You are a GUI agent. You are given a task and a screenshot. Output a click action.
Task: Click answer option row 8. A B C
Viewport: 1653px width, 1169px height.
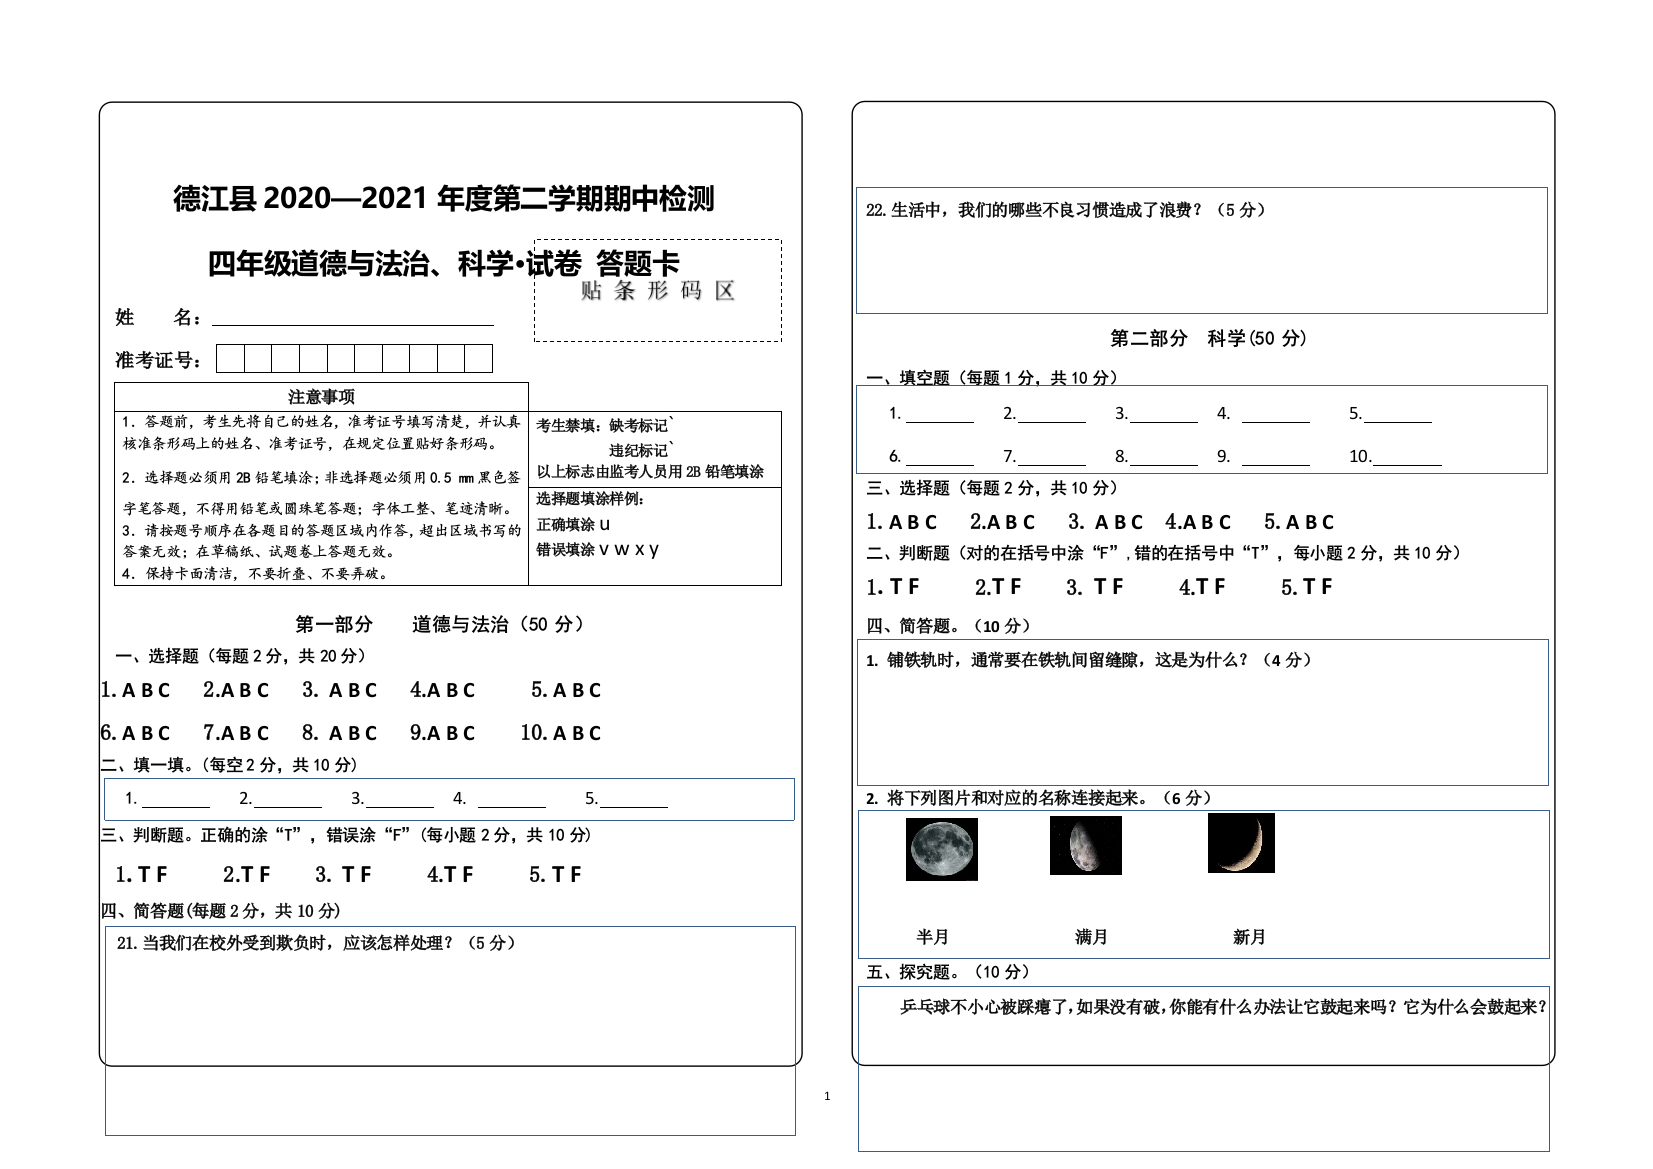click(x=340, y=733)
